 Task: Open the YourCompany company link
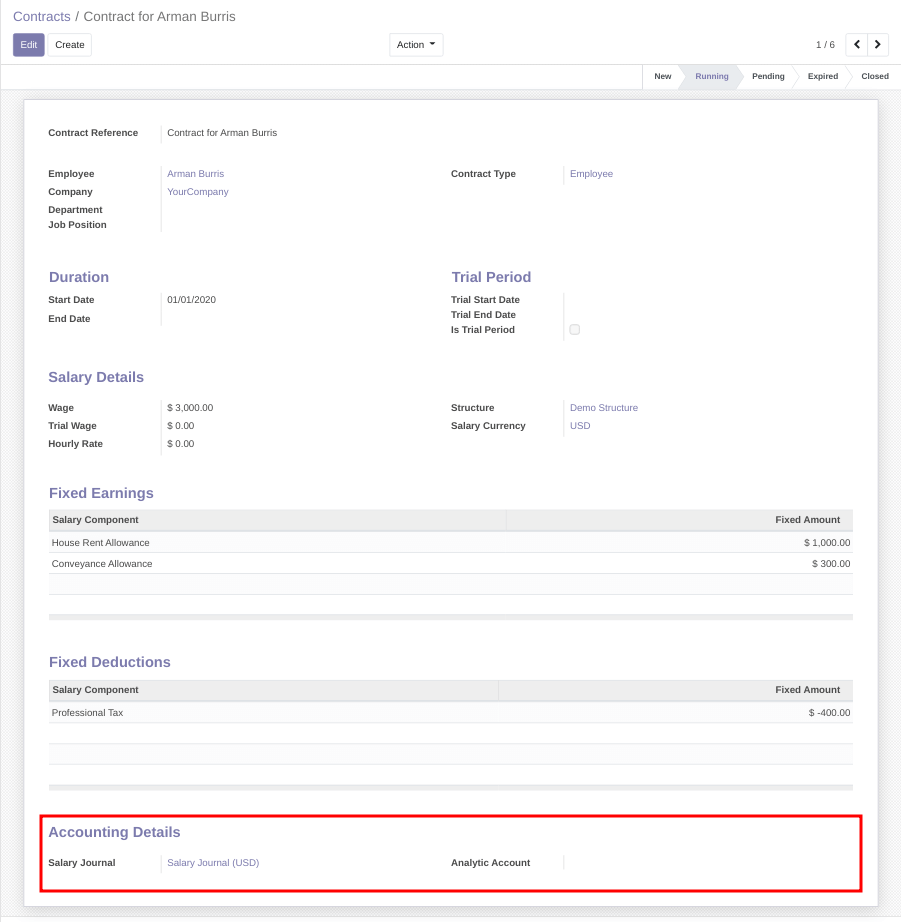(x=197, y=191)
